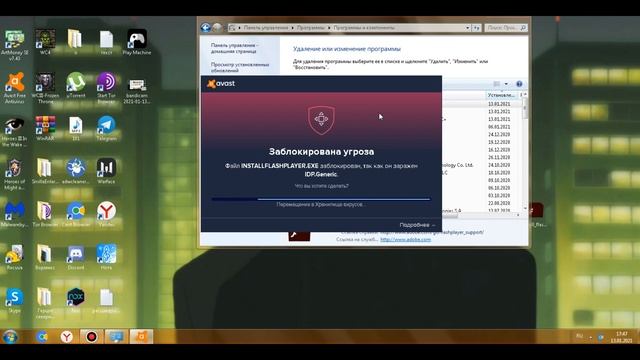
Task: Open Start Tor Browser shortcut
Action: coord(106,88)
